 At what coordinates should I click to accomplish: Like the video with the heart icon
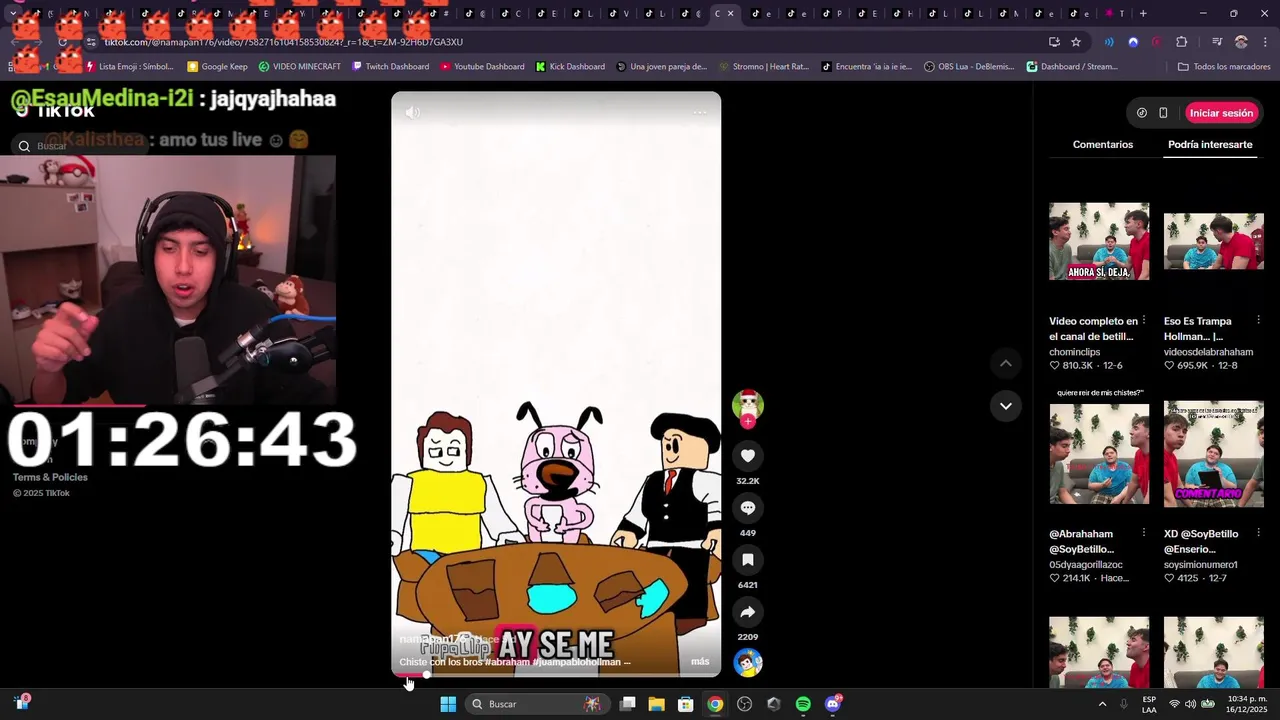747,456
